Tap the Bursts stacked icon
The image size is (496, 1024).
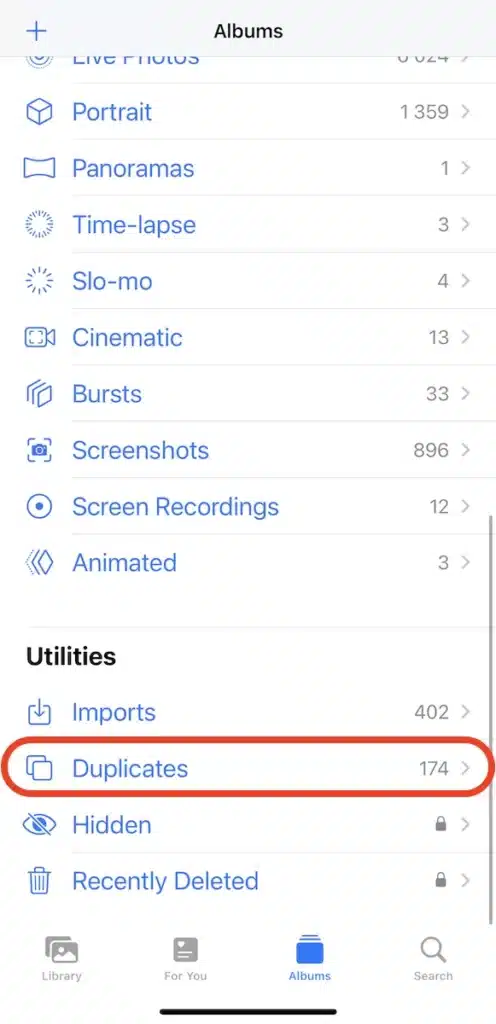[x=39, y=394]
